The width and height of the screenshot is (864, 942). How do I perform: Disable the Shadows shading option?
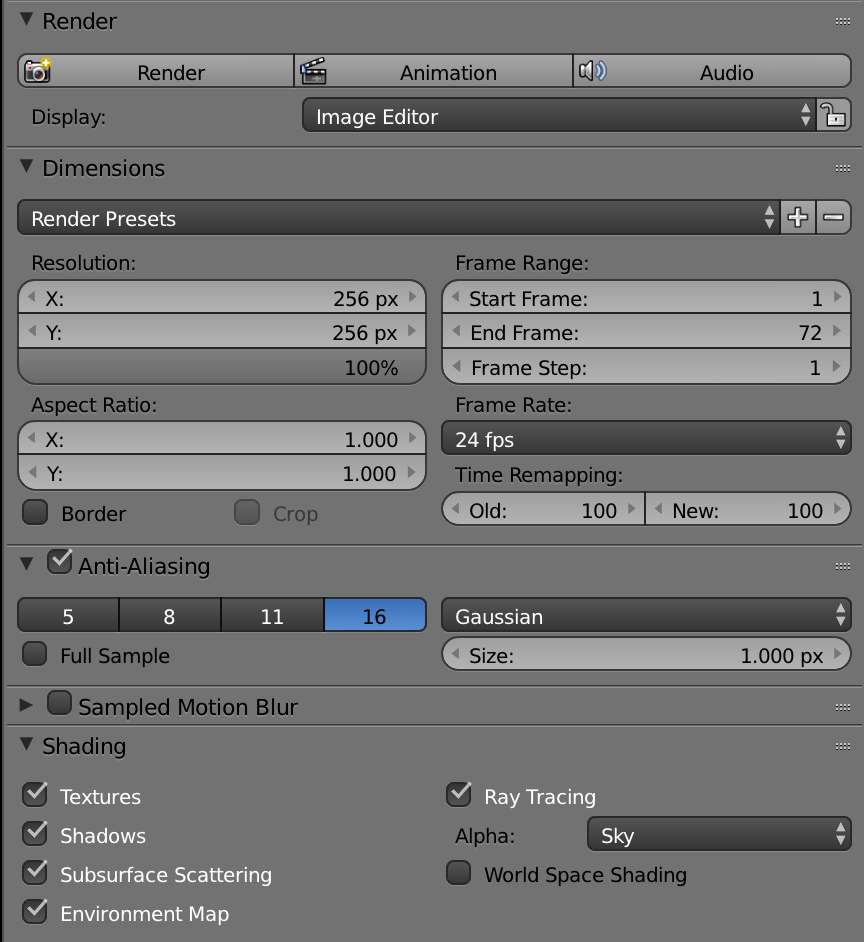coord(35,834)
